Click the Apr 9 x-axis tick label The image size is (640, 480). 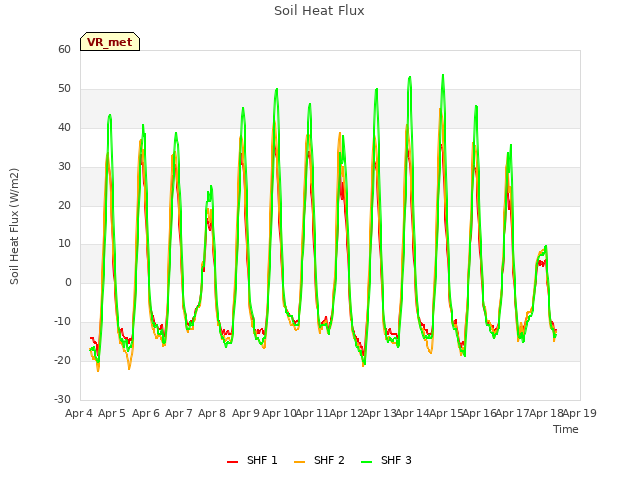pyautogui.click(x=246, y=413)
